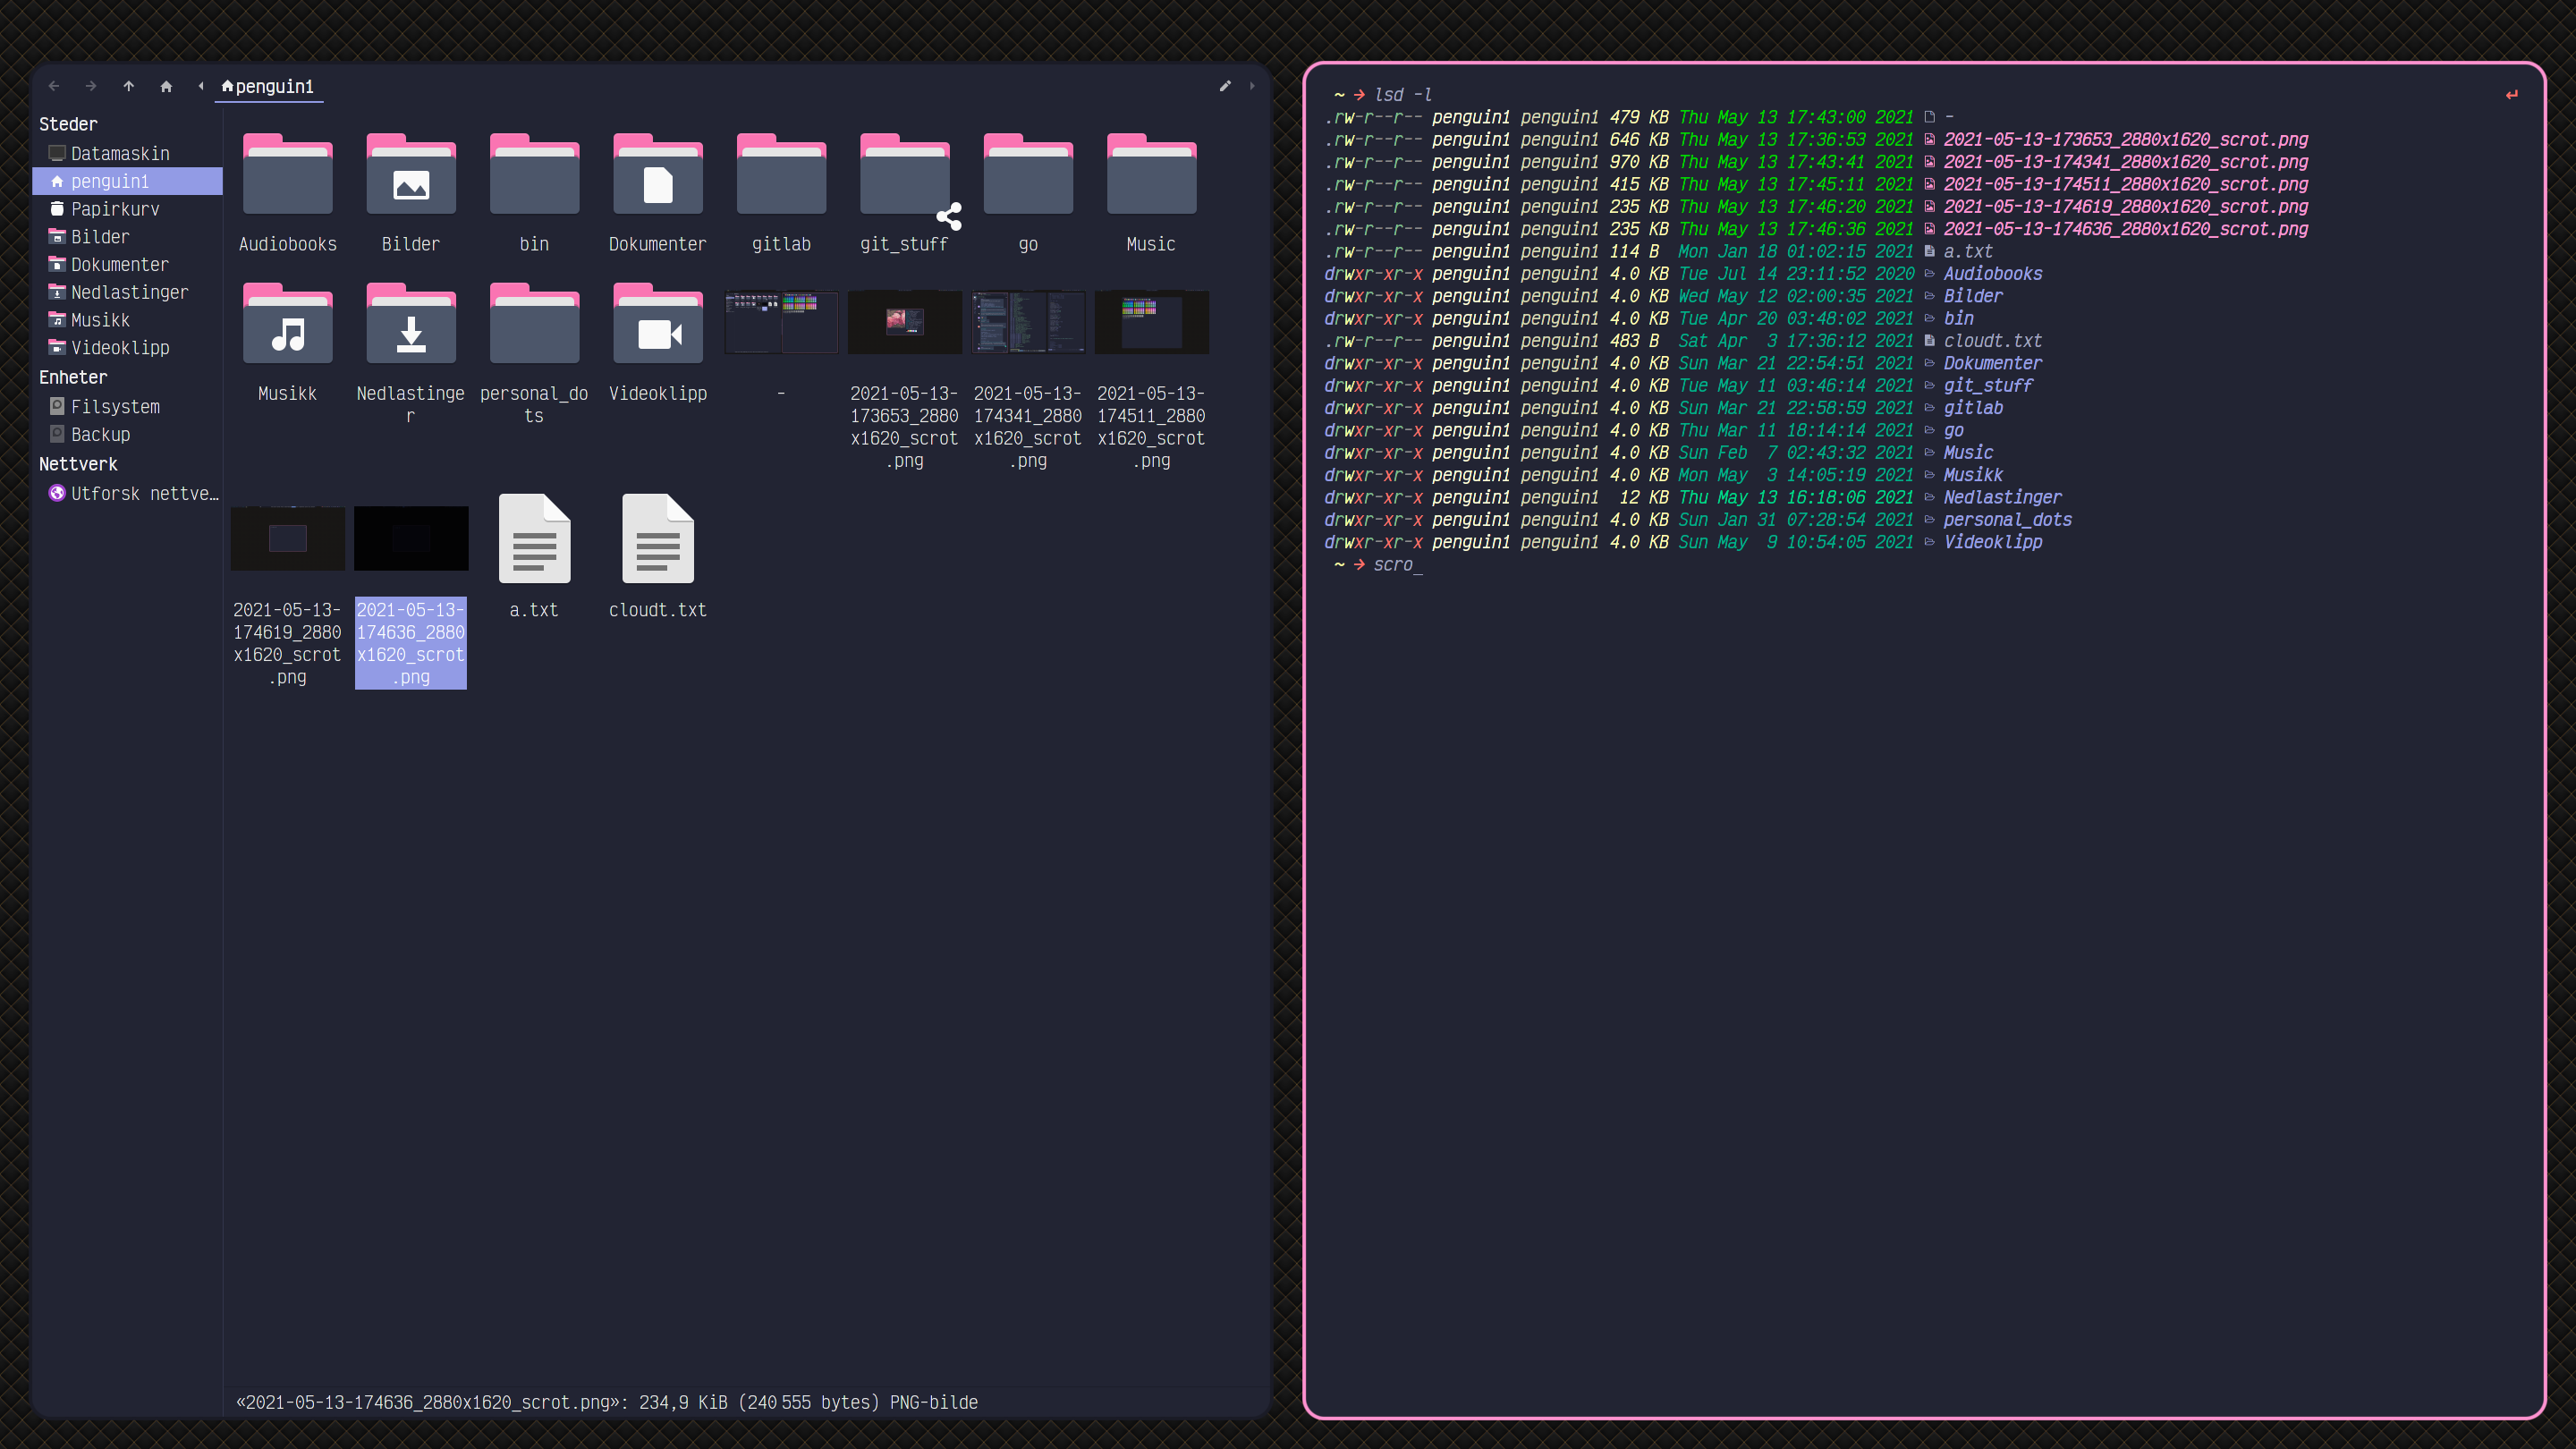Viewport: 2576px width, 1449px height.
Task: Click the right path scroll arrow
Action: point(1252,86)
